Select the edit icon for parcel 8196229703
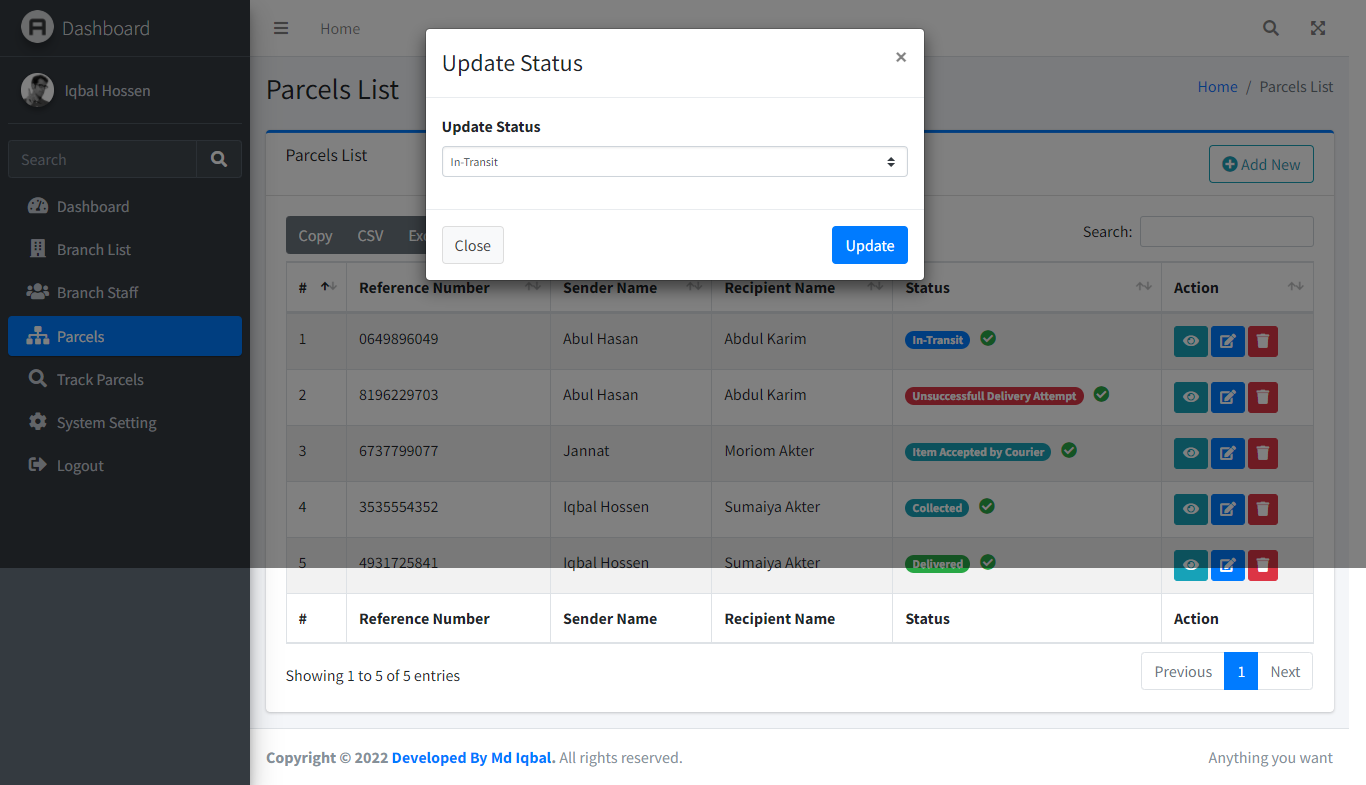 tap(1227, 397)
